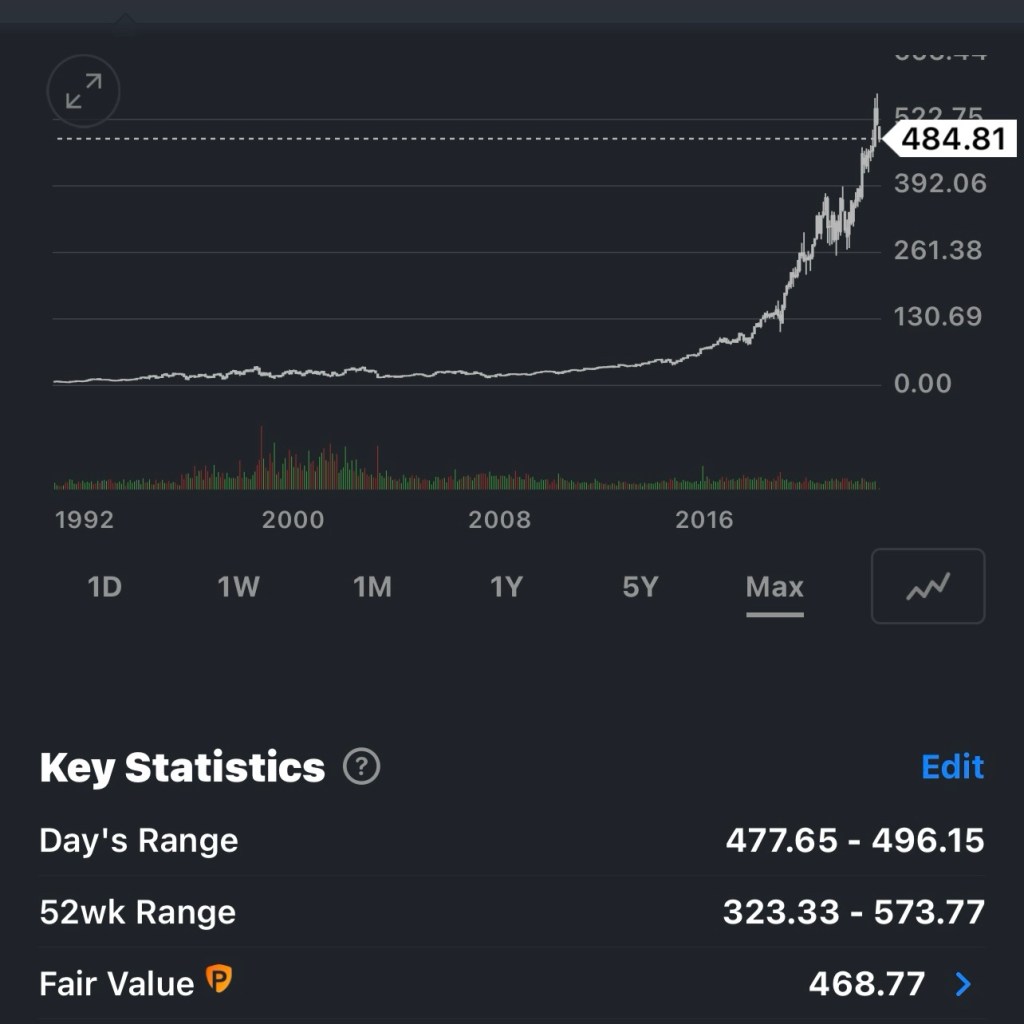This screenshot has width=1024, height=1024.
Task: Select the 1W time range
Action: point(238,587)
